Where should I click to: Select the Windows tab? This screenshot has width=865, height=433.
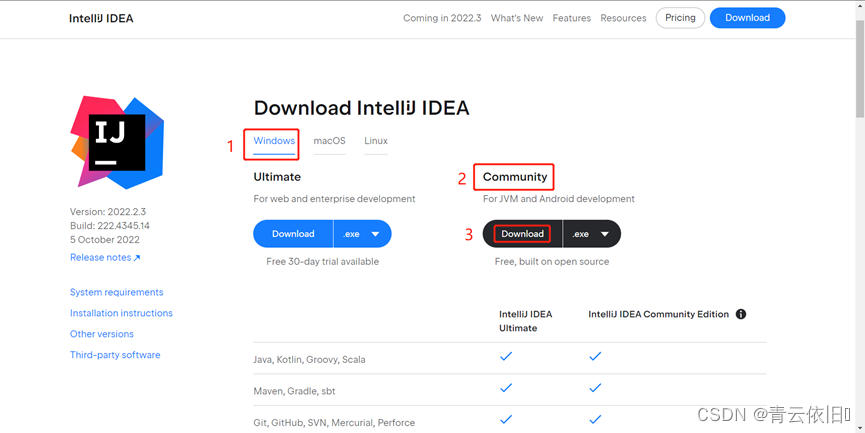(x=274, y=141)
